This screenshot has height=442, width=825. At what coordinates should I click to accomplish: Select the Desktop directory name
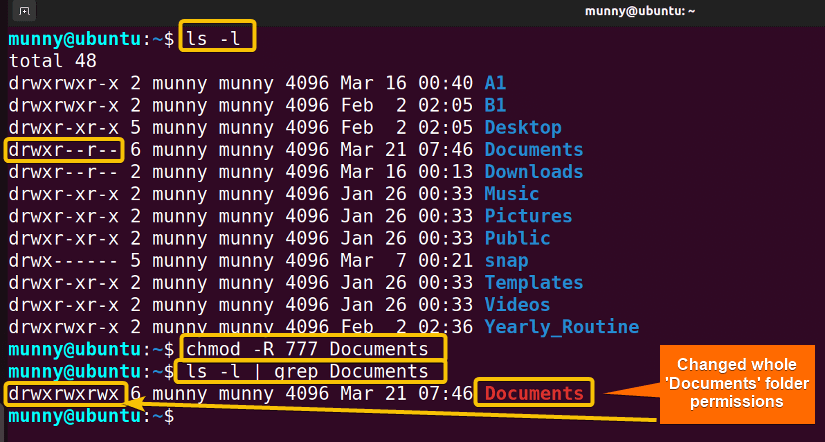523,127
